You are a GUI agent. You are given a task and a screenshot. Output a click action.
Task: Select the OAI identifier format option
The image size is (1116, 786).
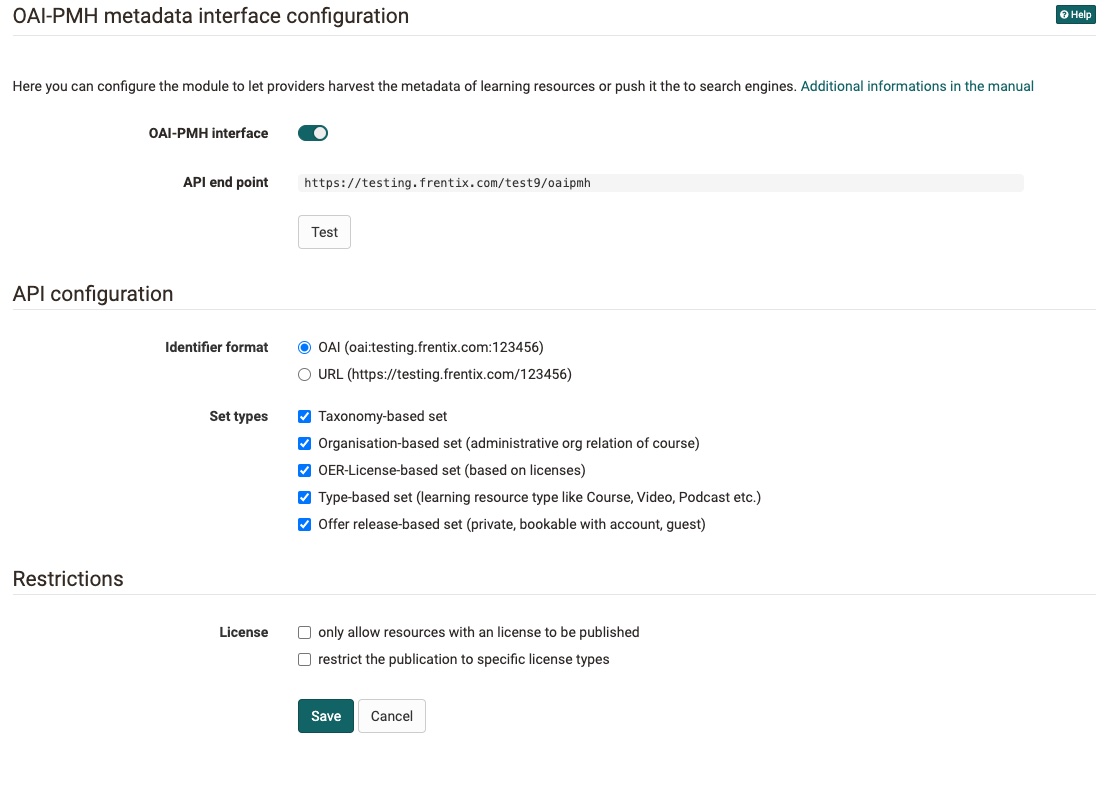pos(304,347)
